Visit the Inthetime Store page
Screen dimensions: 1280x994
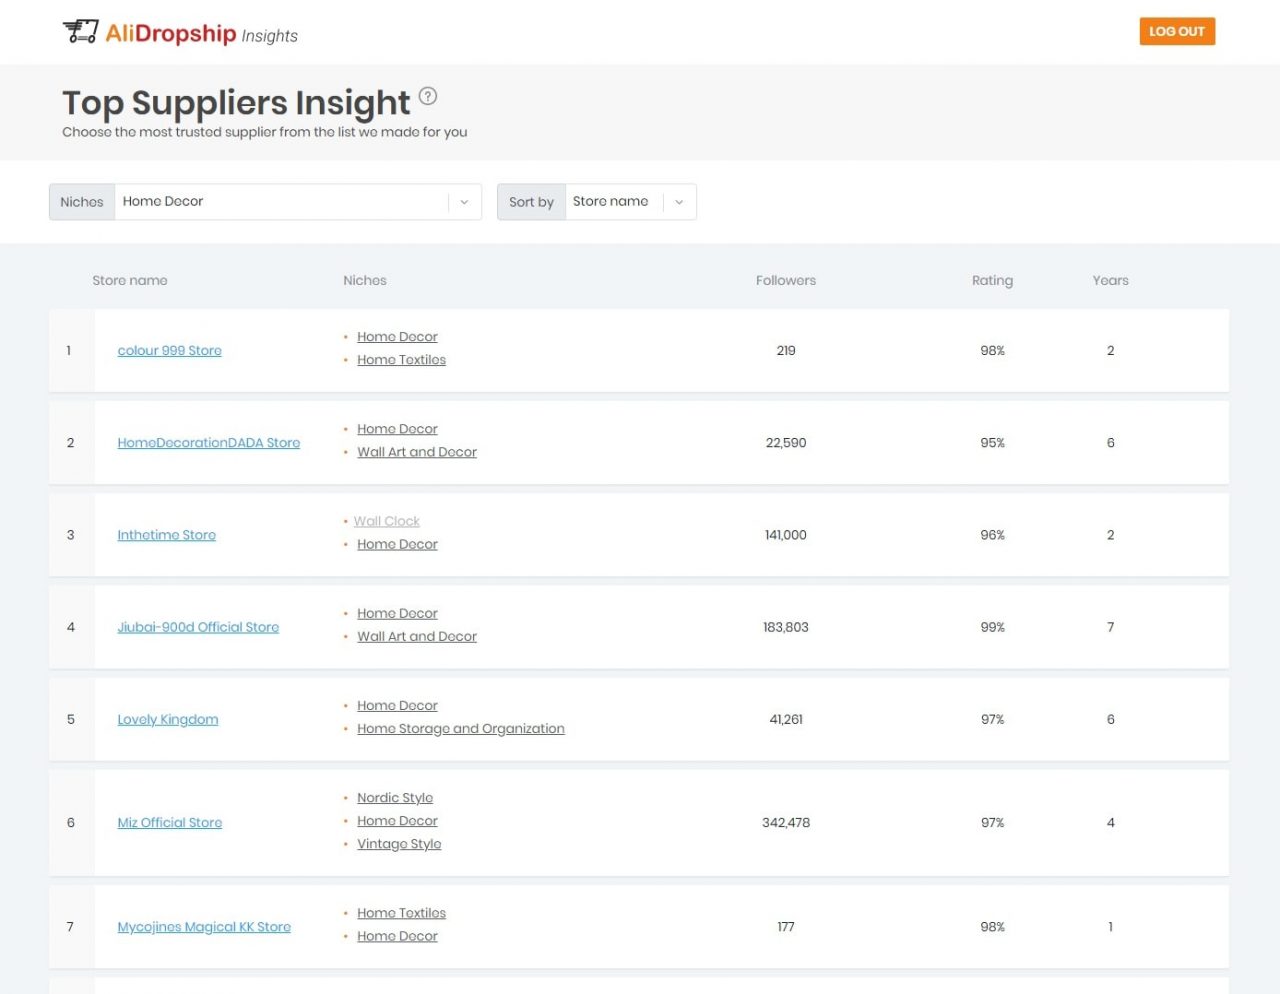coord(166,535)
